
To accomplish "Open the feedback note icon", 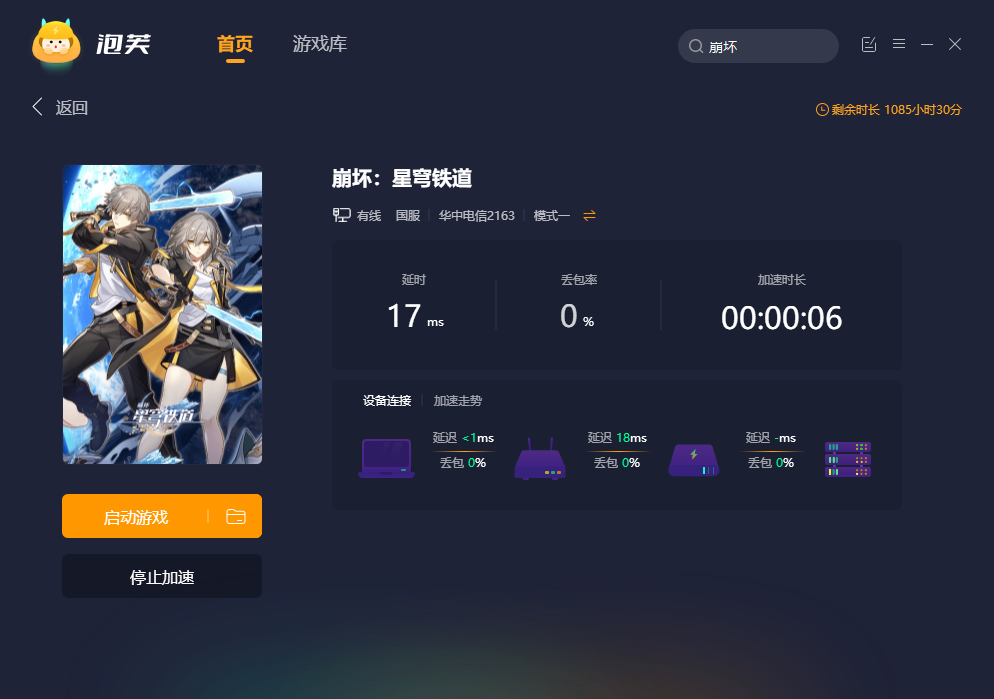I will click(868, 44).
